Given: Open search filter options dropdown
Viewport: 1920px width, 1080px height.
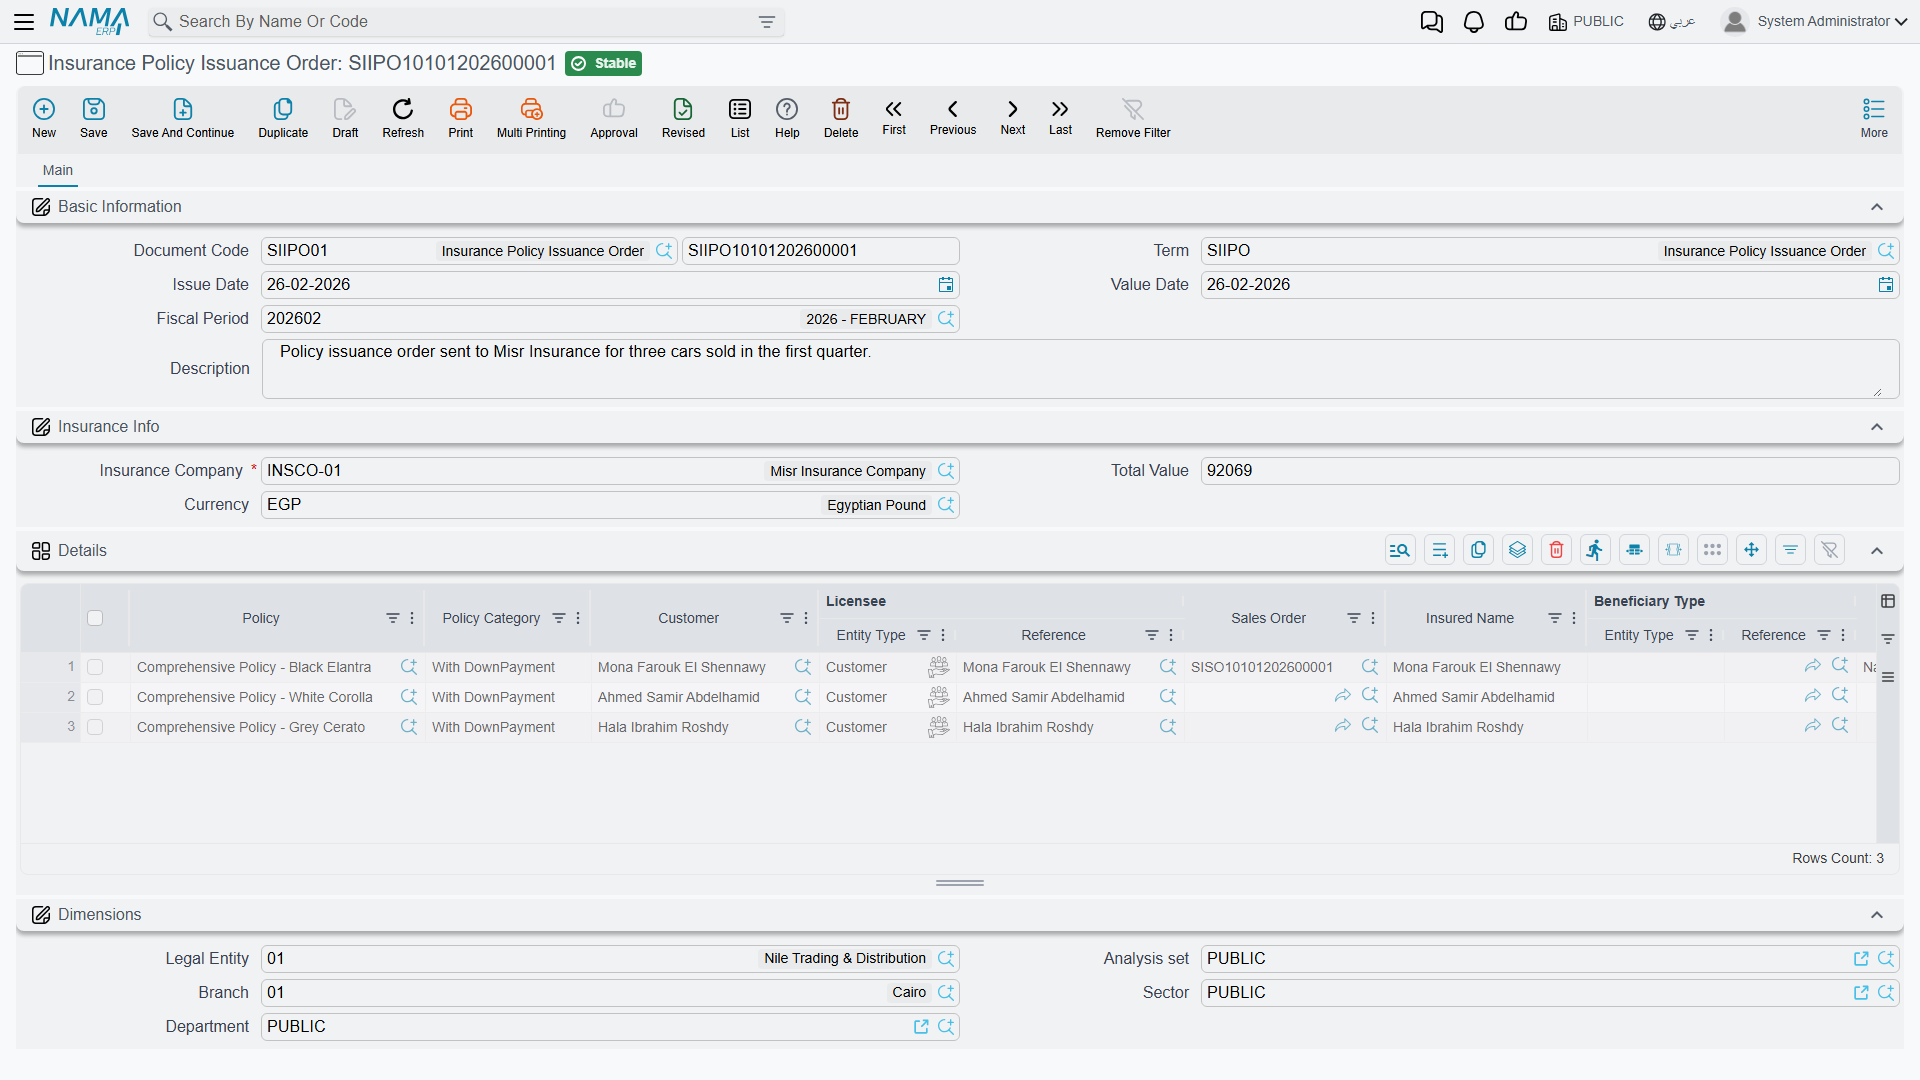Looking at the screenshot, I should pos(767,22).
